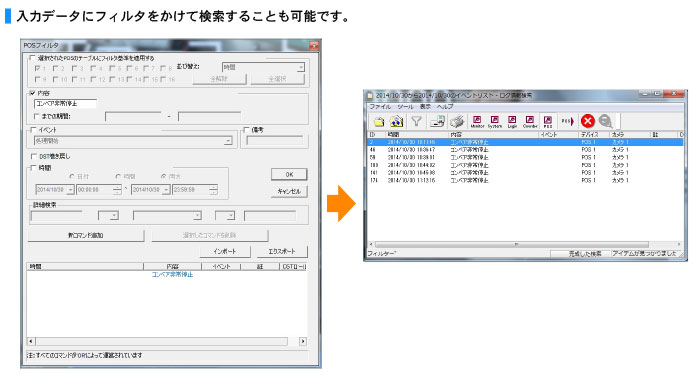Open the folder icon in log viewer toolbar
Viewport: 690px width, 375px height.
point(379,121)
